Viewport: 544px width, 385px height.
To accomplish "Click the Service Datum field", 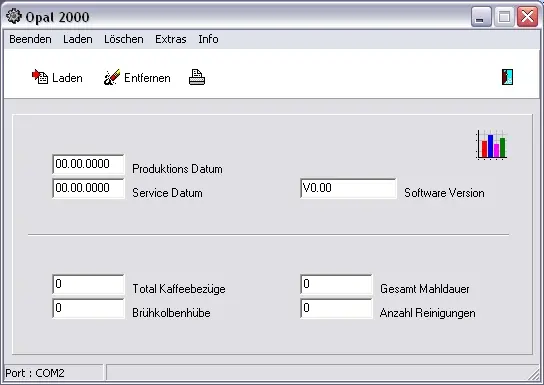I will coord(88,188).
